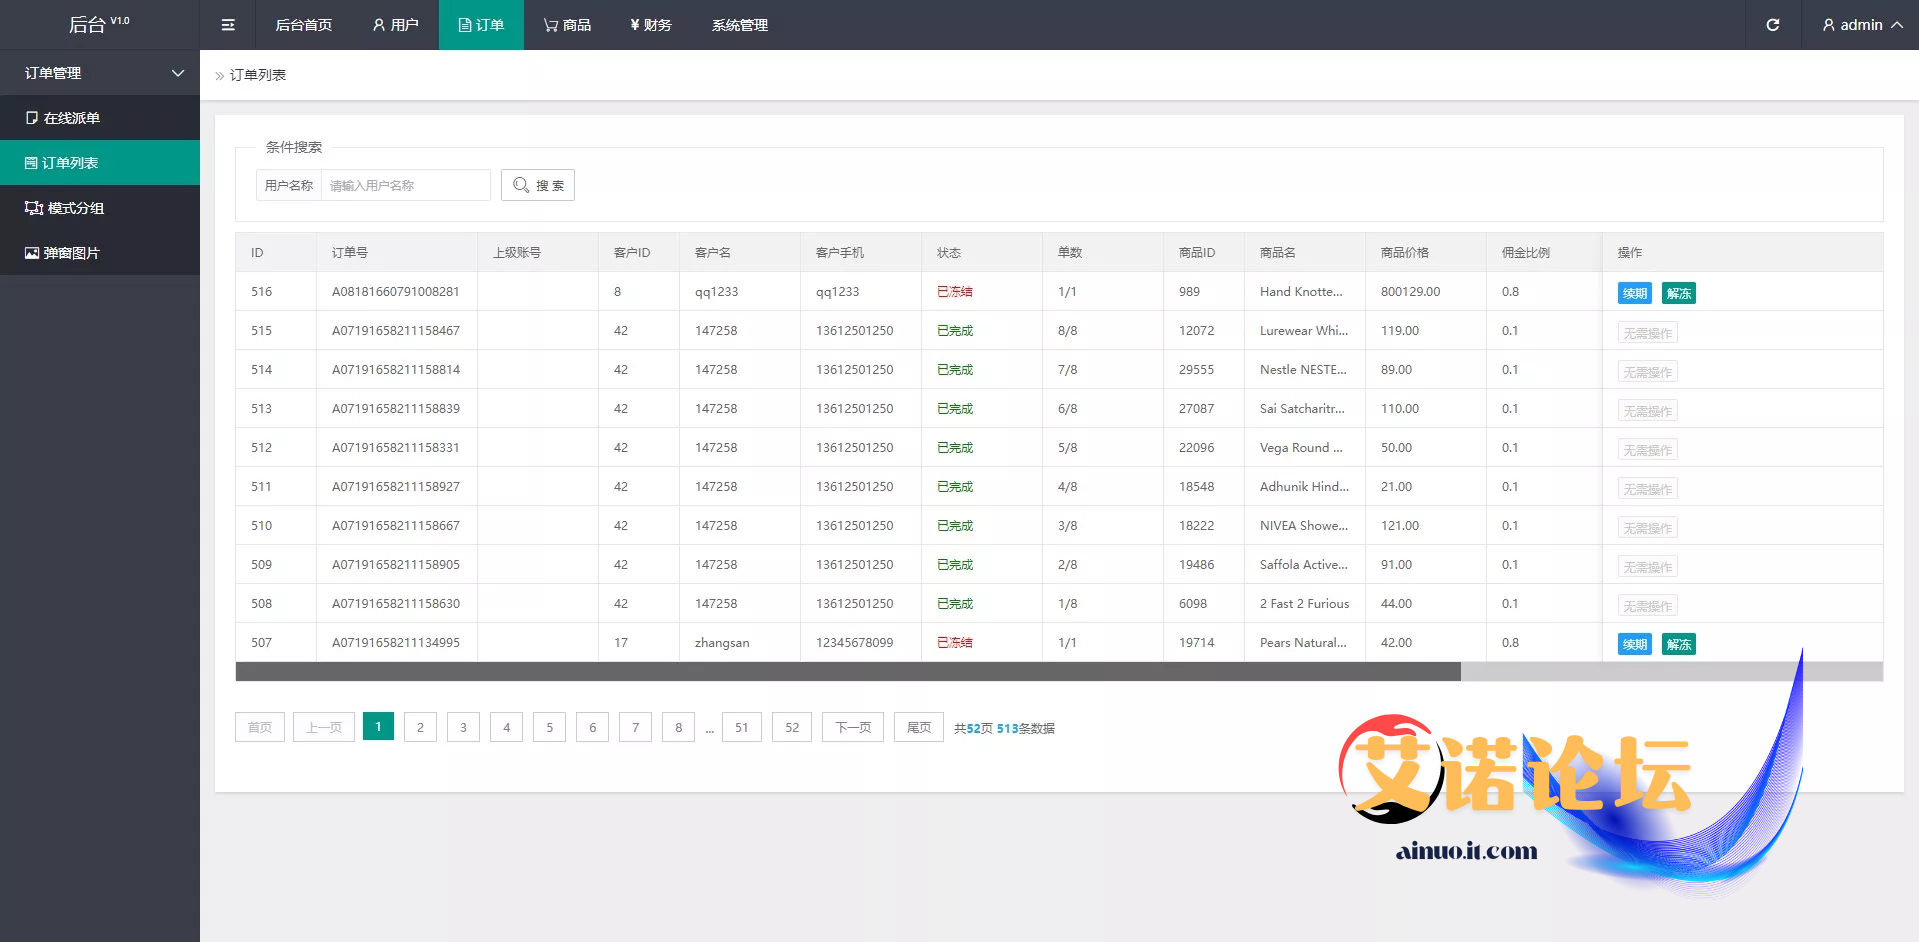Click the 上一页 previous page button
The width and height of the screenshot is (1919, 942).
[324, 727]
